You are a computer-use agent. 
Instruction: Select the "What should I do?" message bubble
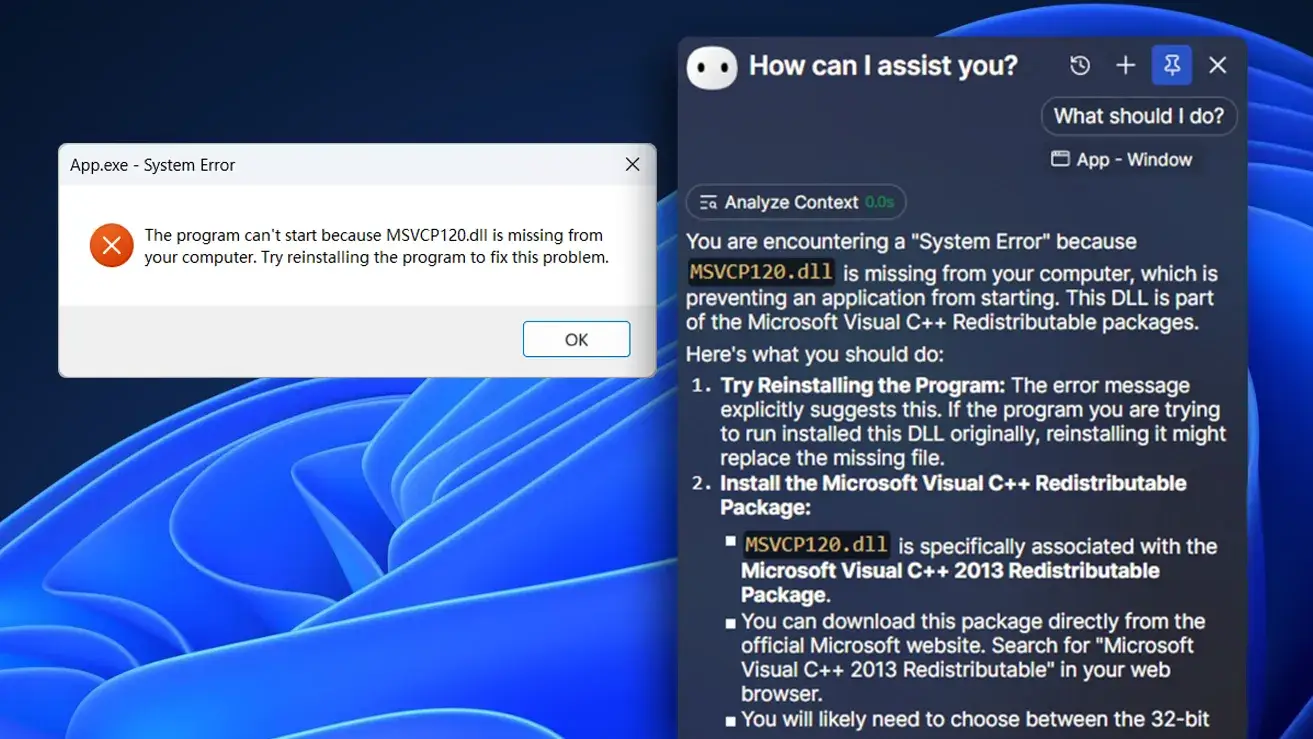[1138, 116]
